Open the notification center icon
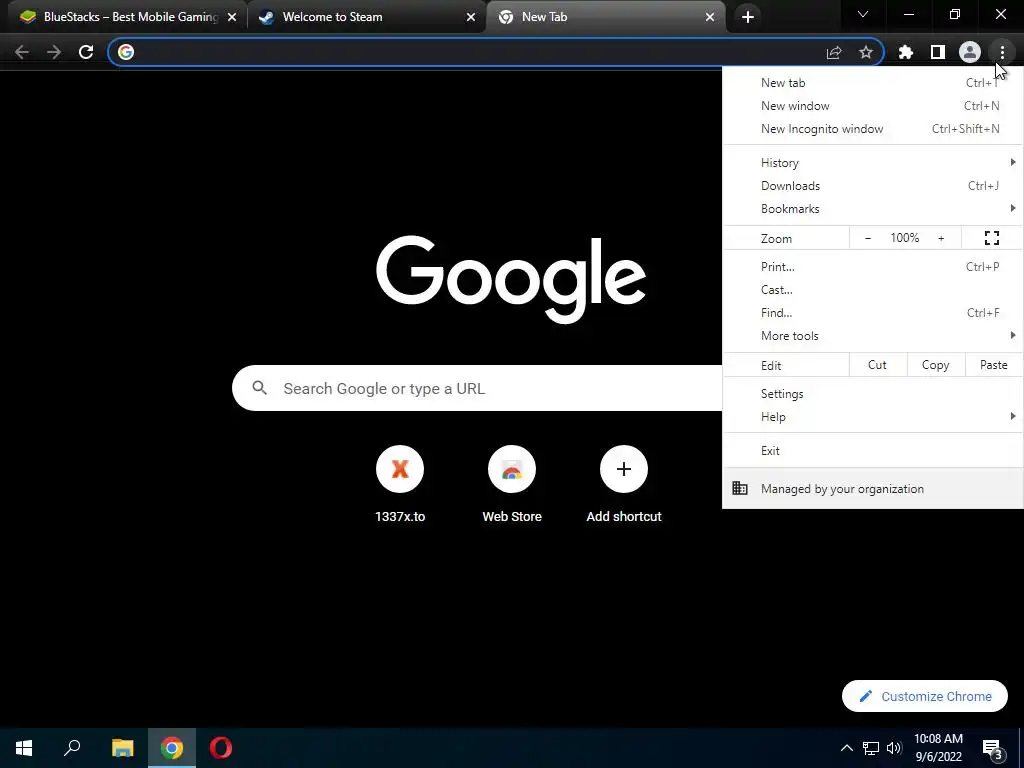This screenshot has width=1024, height=768. (x=993, y=748)
